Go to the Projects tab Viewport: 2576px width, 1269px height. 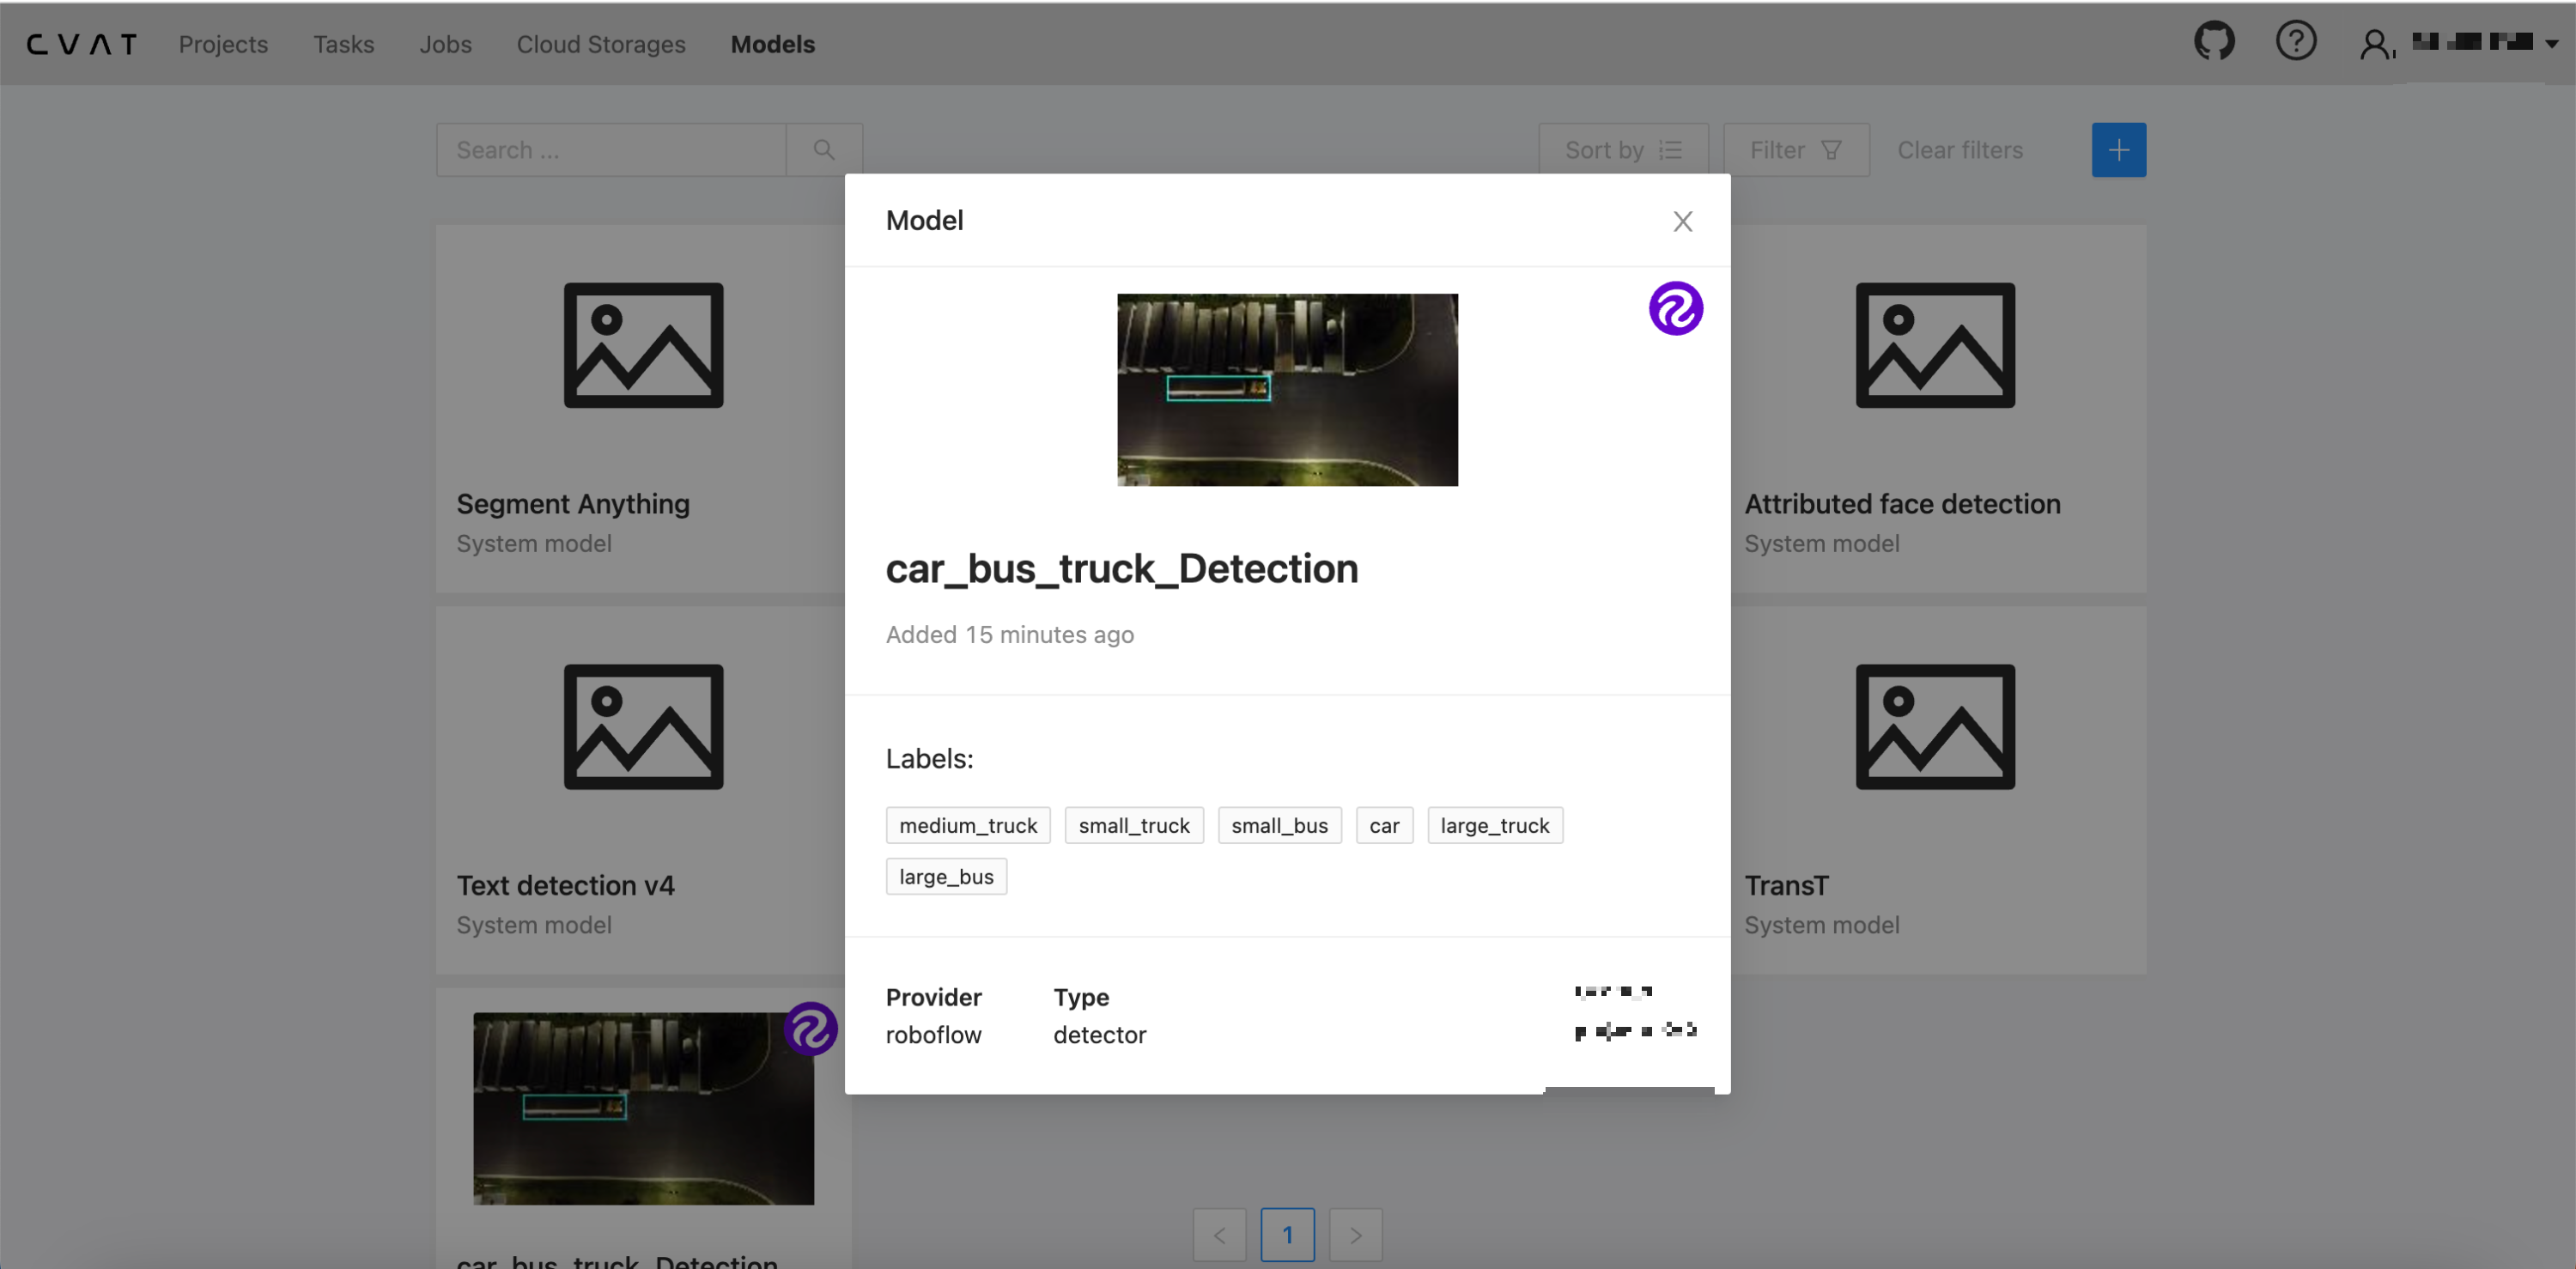[x=223, y=44]
